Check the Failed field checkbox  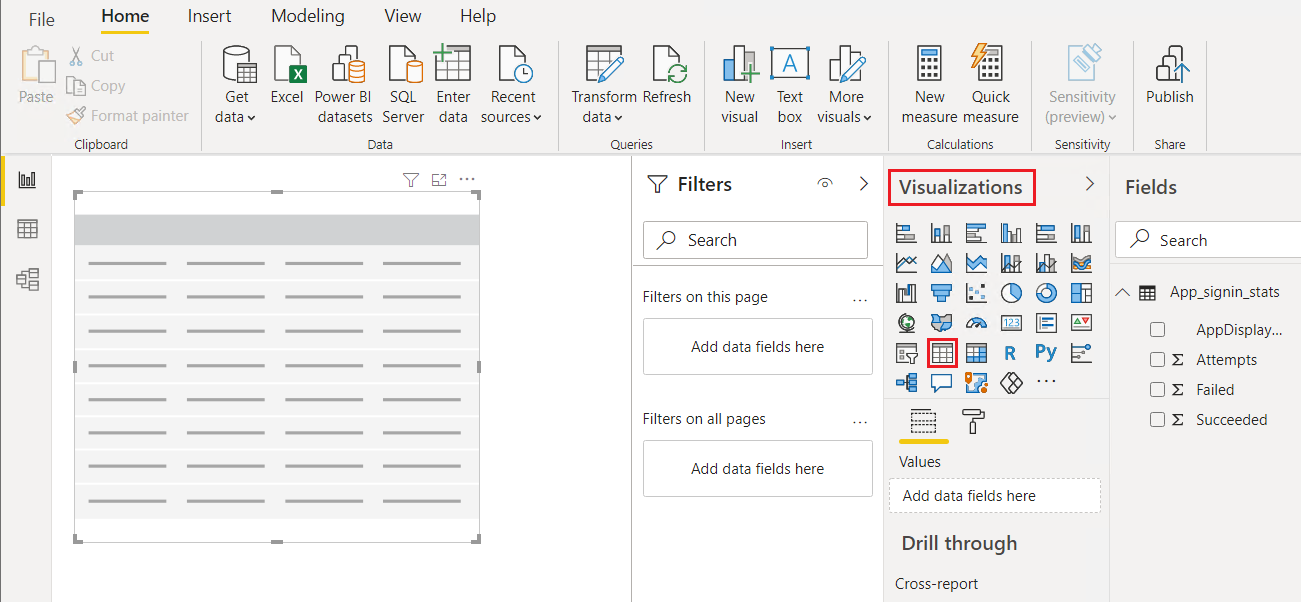tap(1157, 389)
